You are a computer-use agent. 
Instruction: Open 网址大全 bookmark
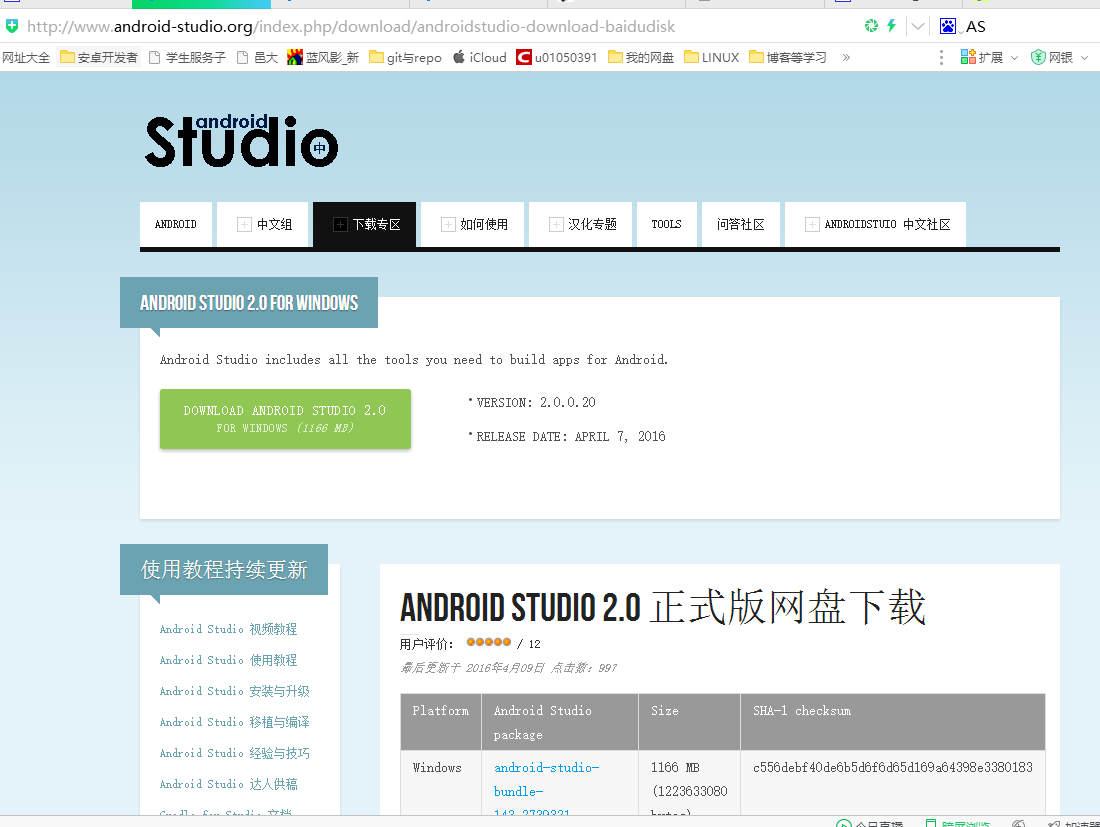[26, 58]
